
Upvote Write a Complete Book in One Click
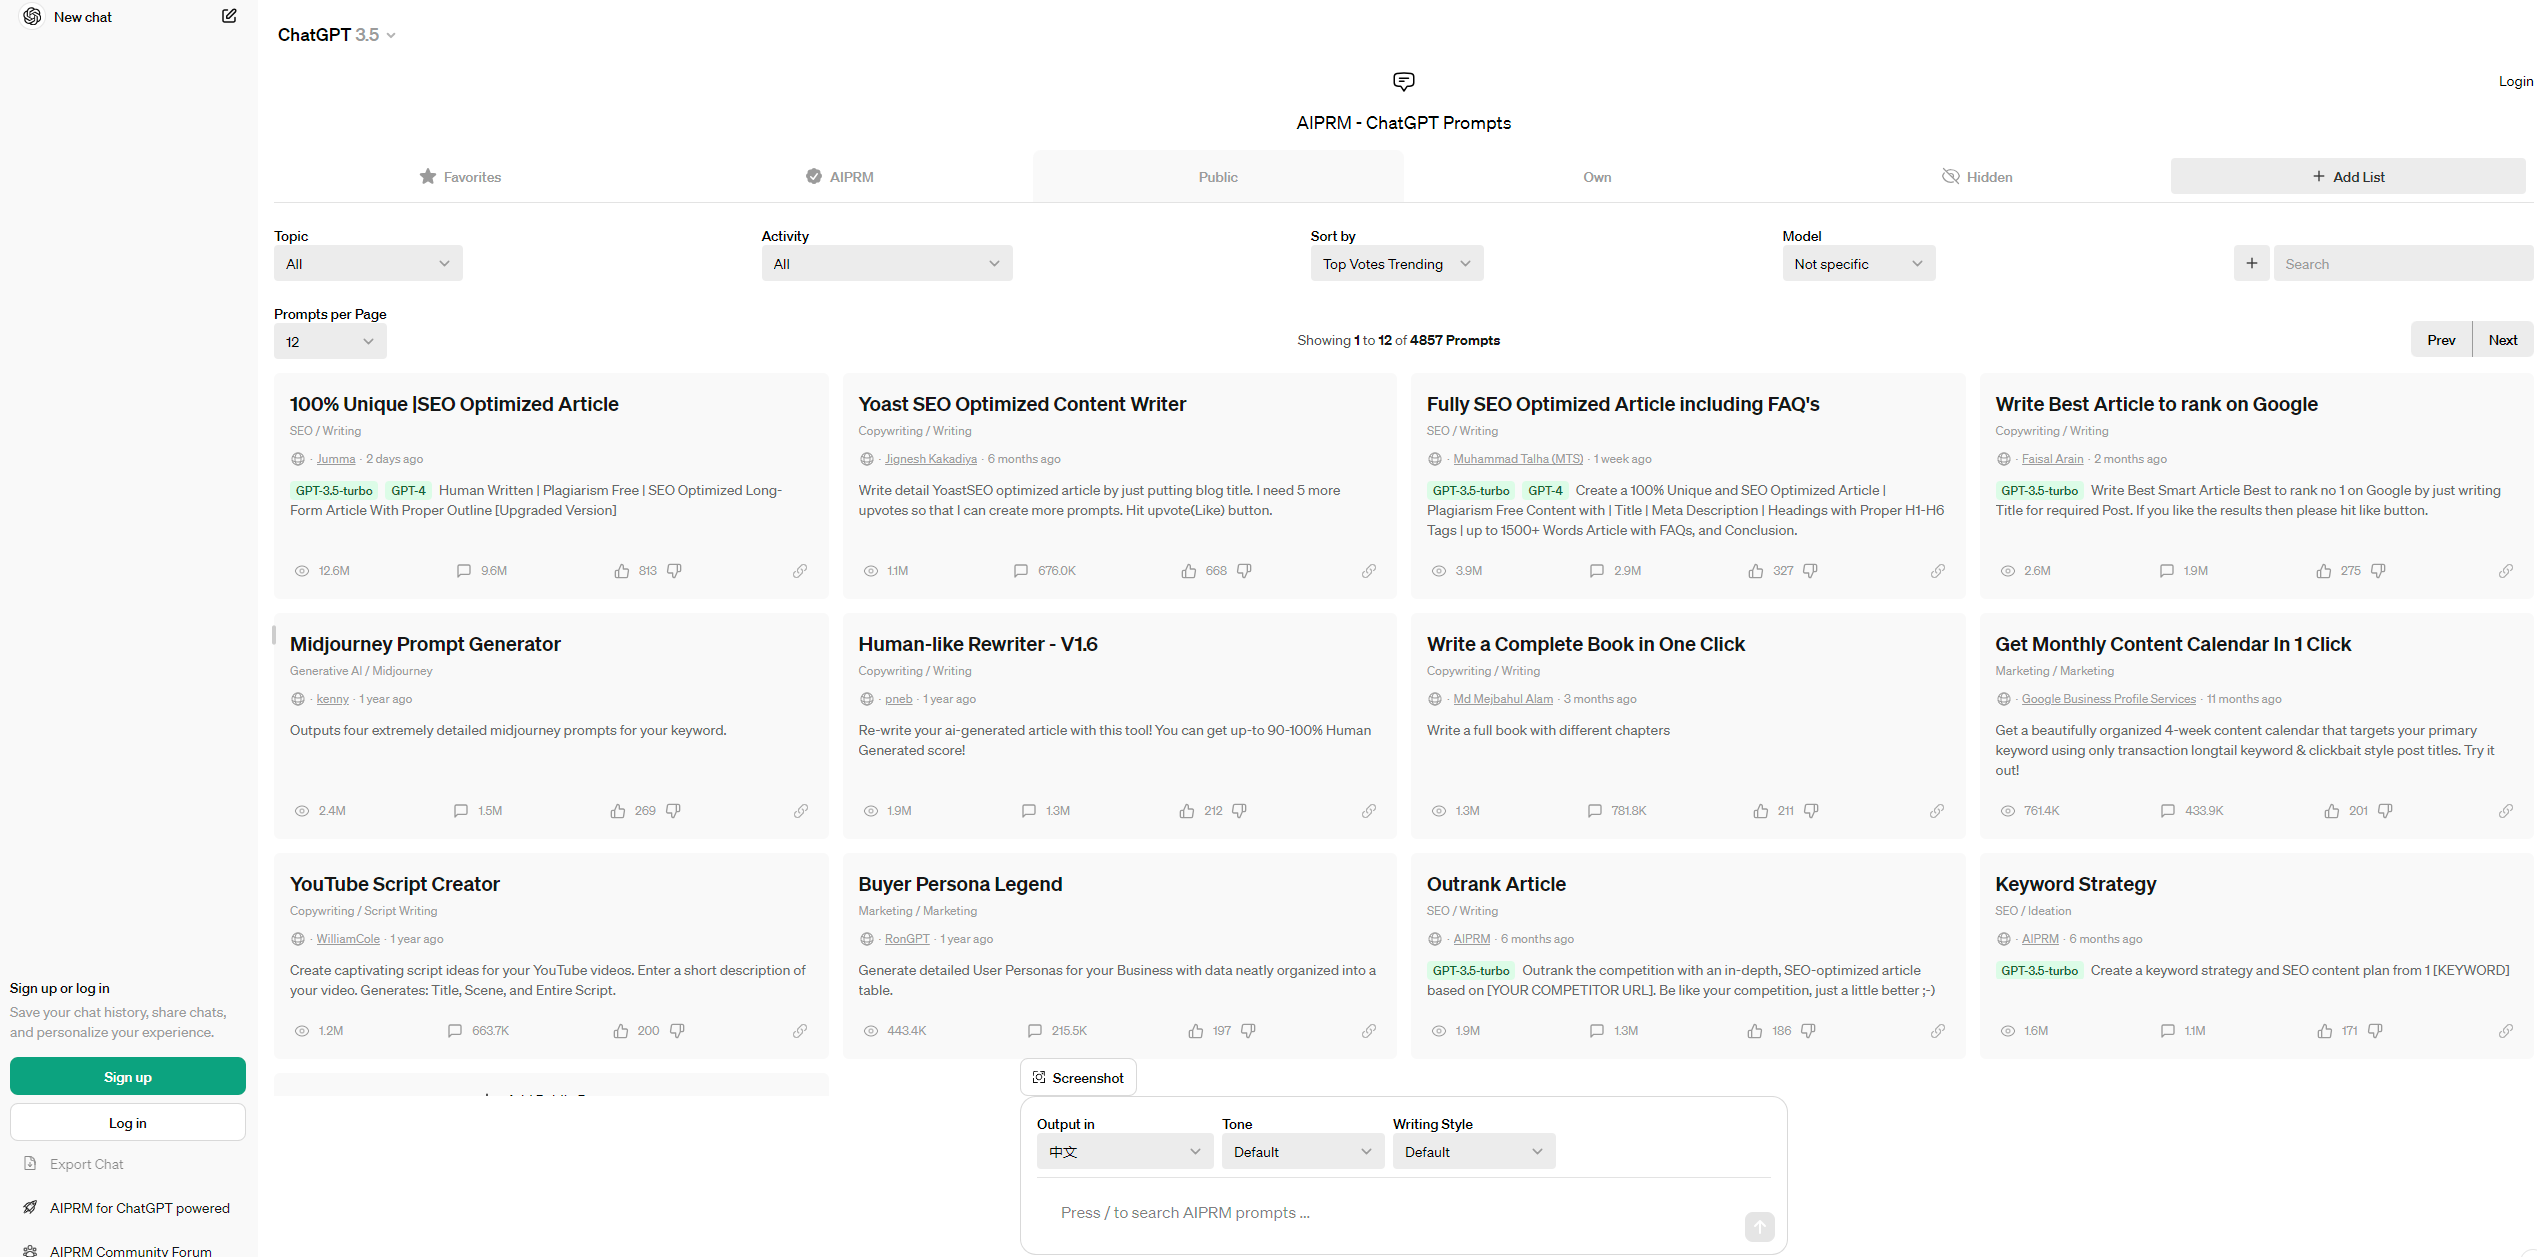1761,811
